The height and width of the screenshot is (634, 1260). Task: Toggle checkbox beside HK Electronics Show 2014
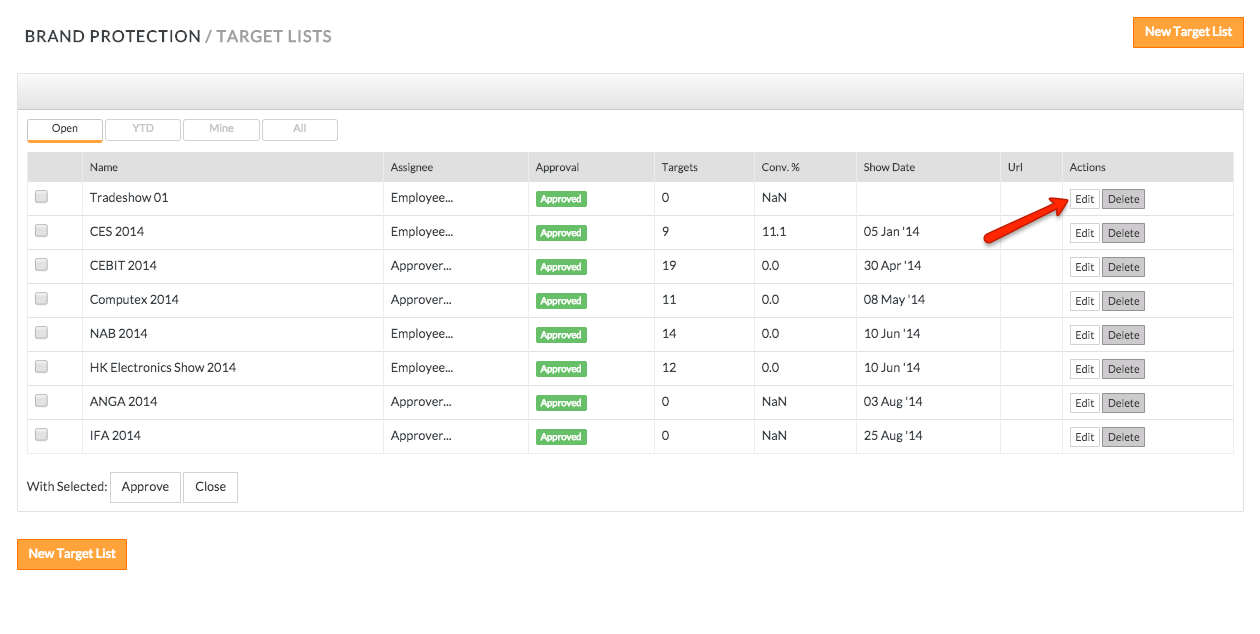[42, 367]
